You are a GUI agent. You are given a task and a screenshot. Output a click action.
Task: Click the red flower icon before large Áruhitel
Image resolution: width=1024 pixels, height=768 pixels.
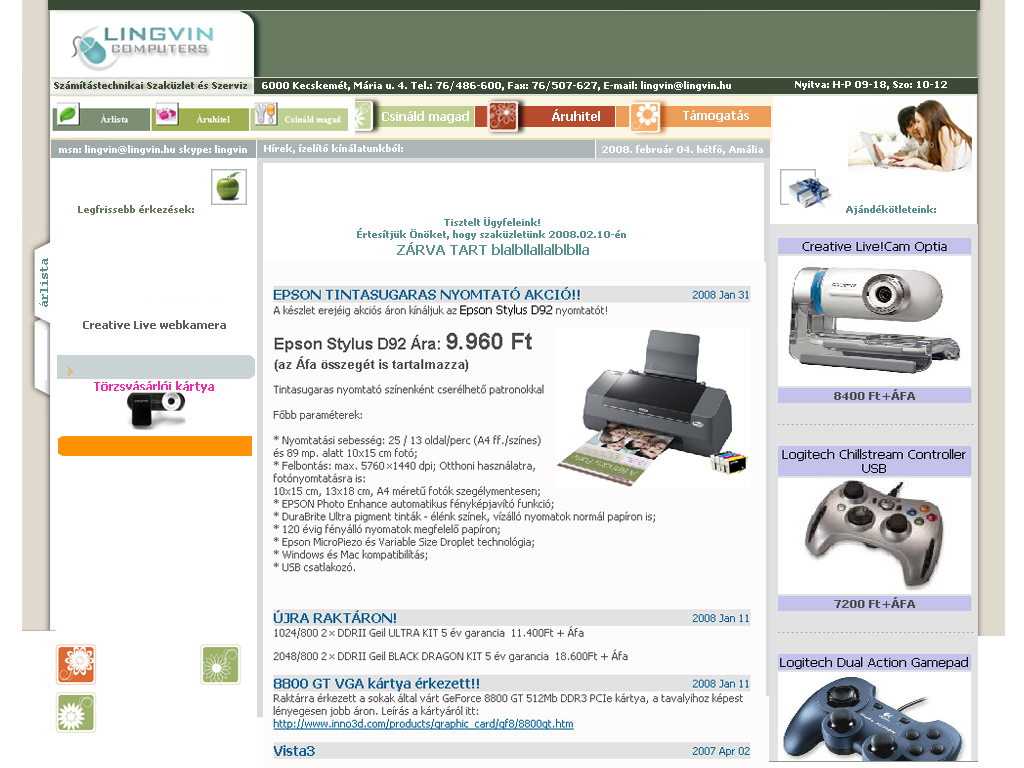click(503, 116)
